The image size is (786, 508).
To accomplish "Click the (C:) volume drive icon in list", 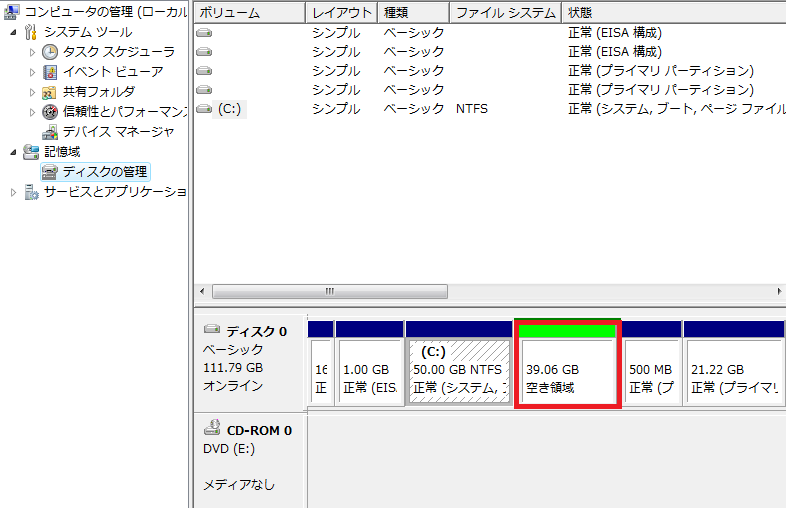I will click(204, 109).
